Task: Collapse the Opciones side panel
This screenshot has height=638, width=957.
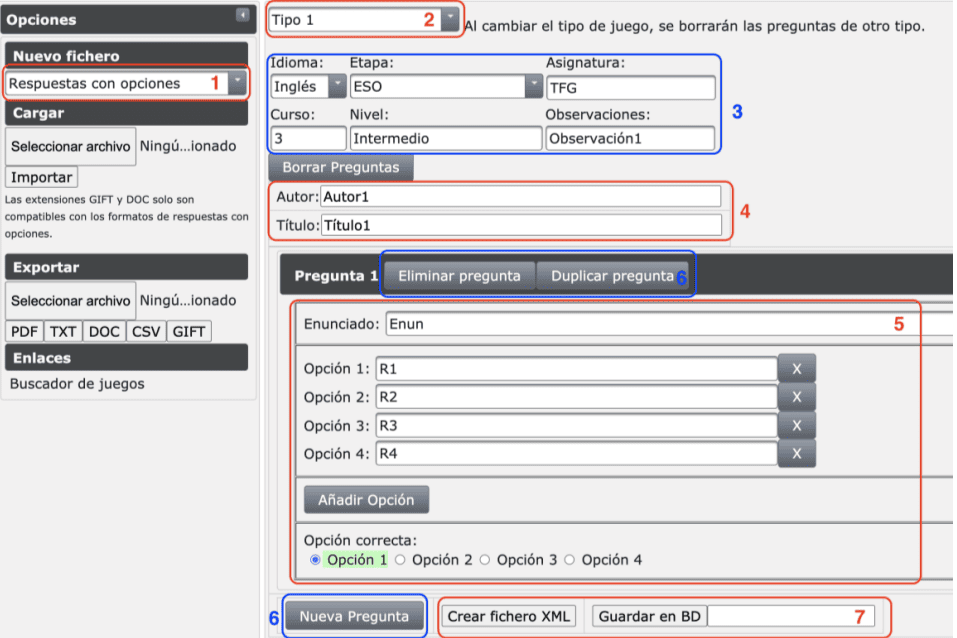Action: tap(241, 15)
